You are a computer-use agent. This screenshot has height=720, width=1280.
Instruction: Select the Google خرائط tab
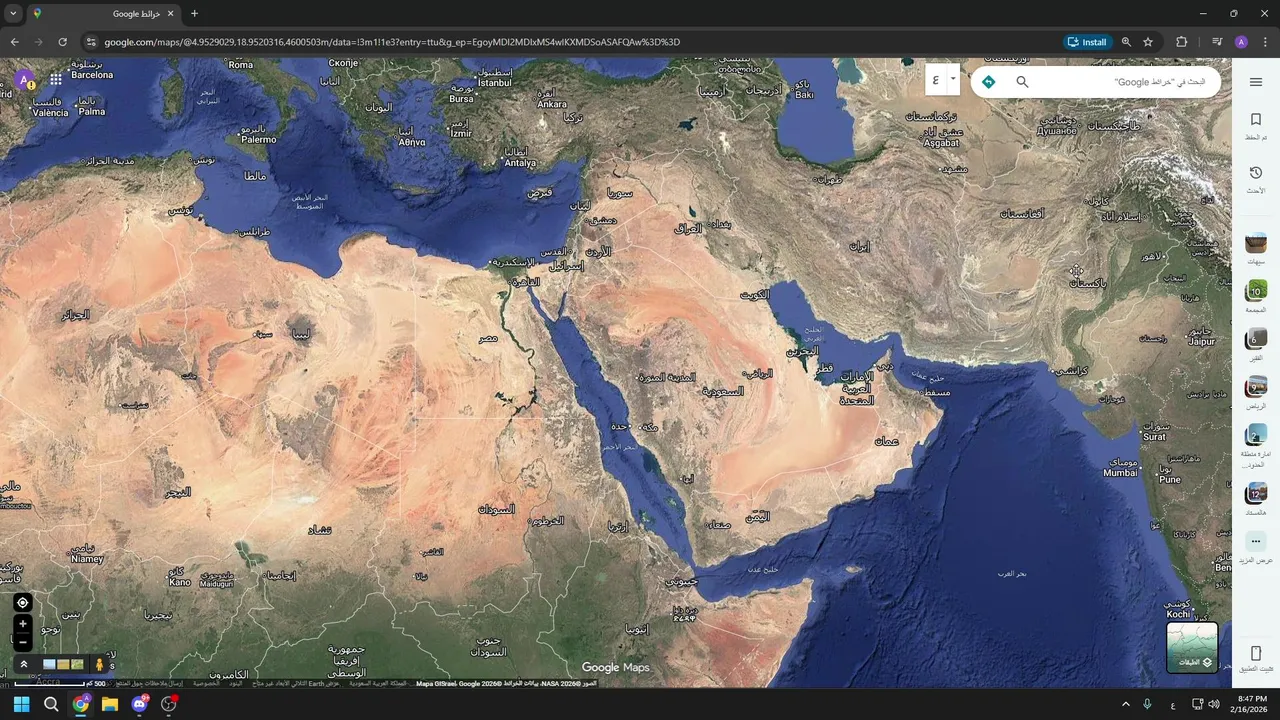click(102, 14)
